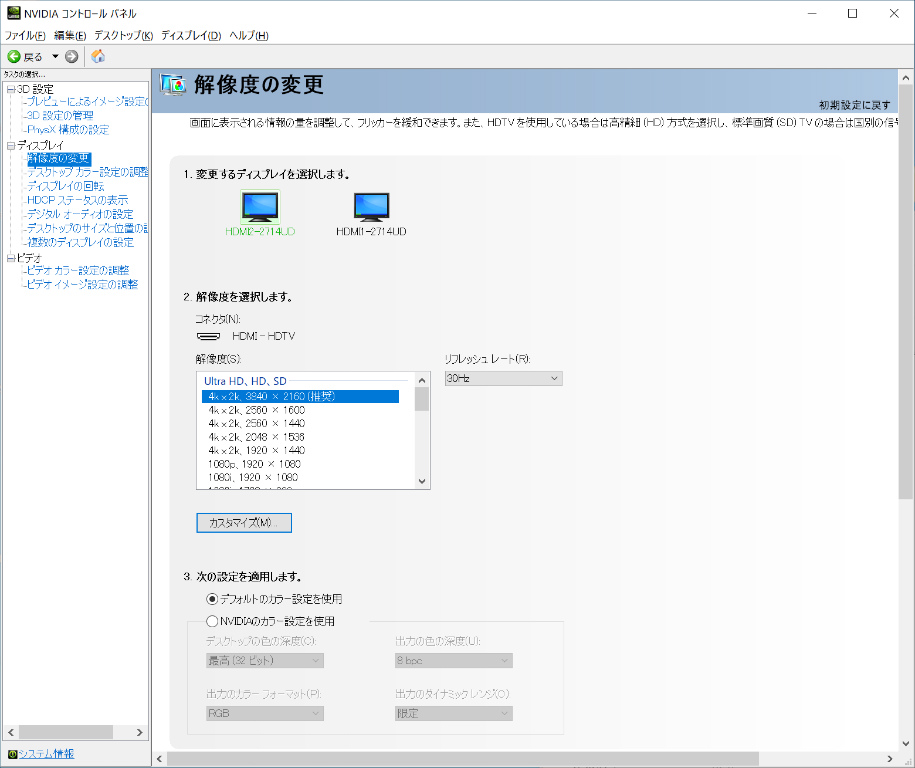Image resolution: width=915 pixels, height=768 pixels.
Task: Click the HDMI connector icon
Action: pyautogui.click(x=208, y=336)
